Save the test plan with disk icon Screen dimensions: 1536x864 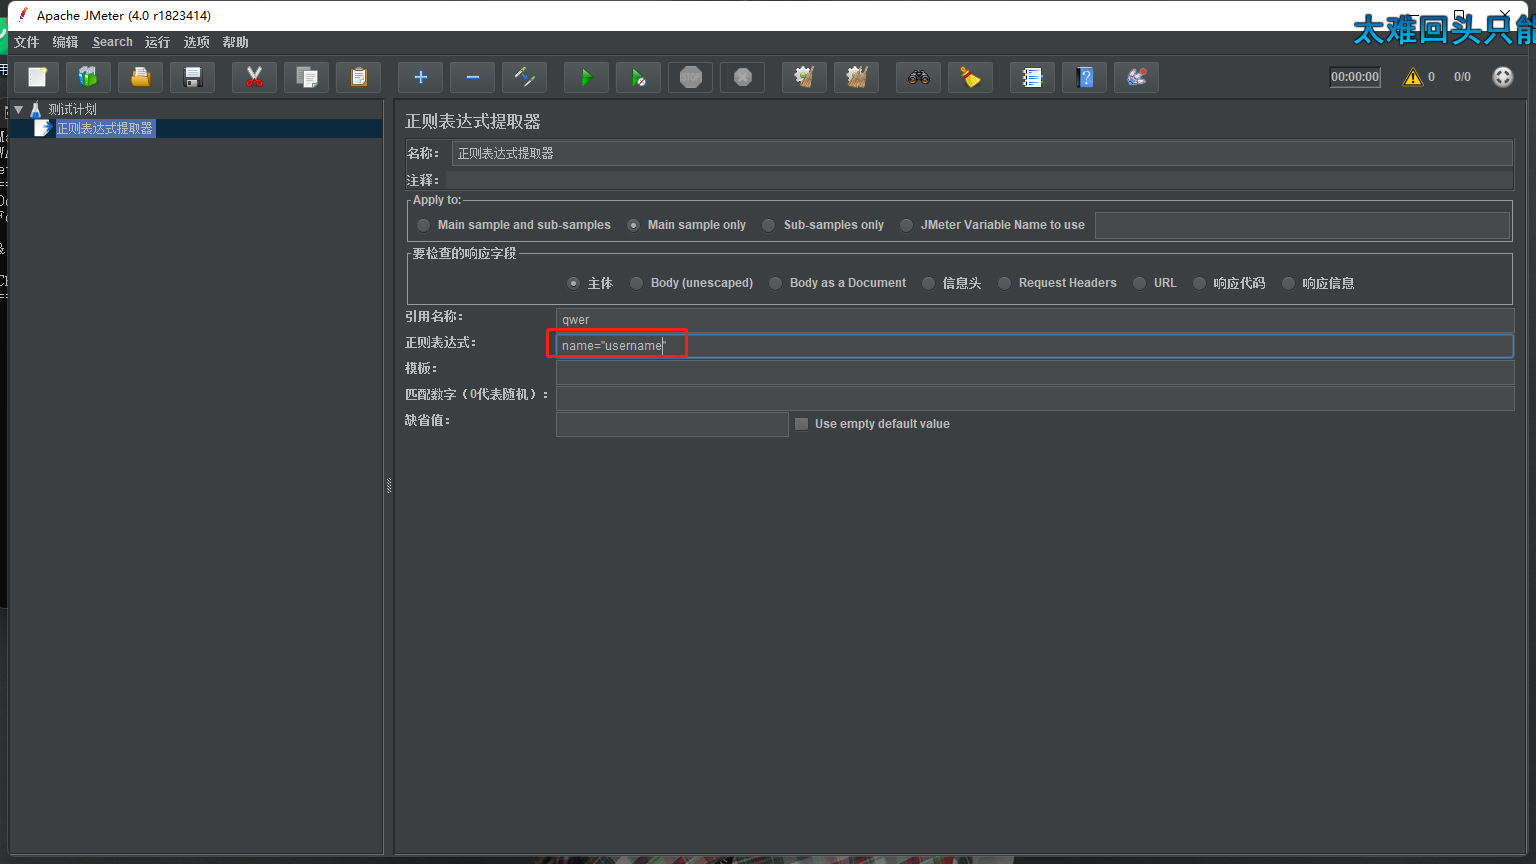193,77
